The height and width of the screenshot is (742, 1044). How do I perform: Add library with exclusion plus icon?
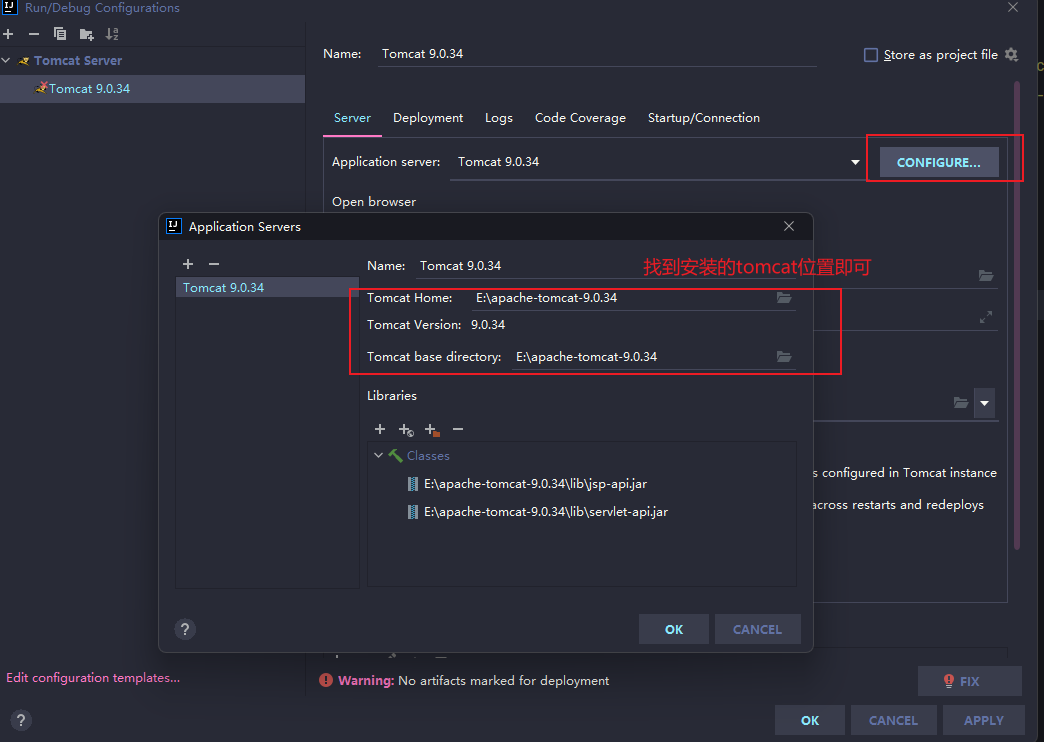click(432, 430)
